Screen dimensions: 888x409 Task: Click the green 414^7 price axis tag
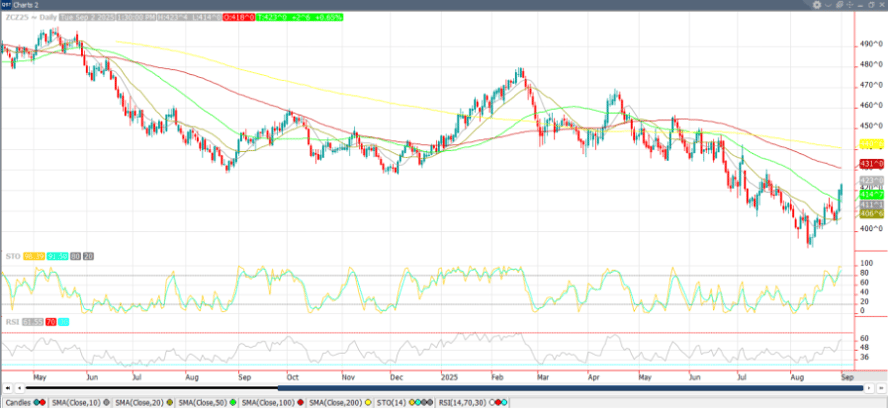[871, 194]
